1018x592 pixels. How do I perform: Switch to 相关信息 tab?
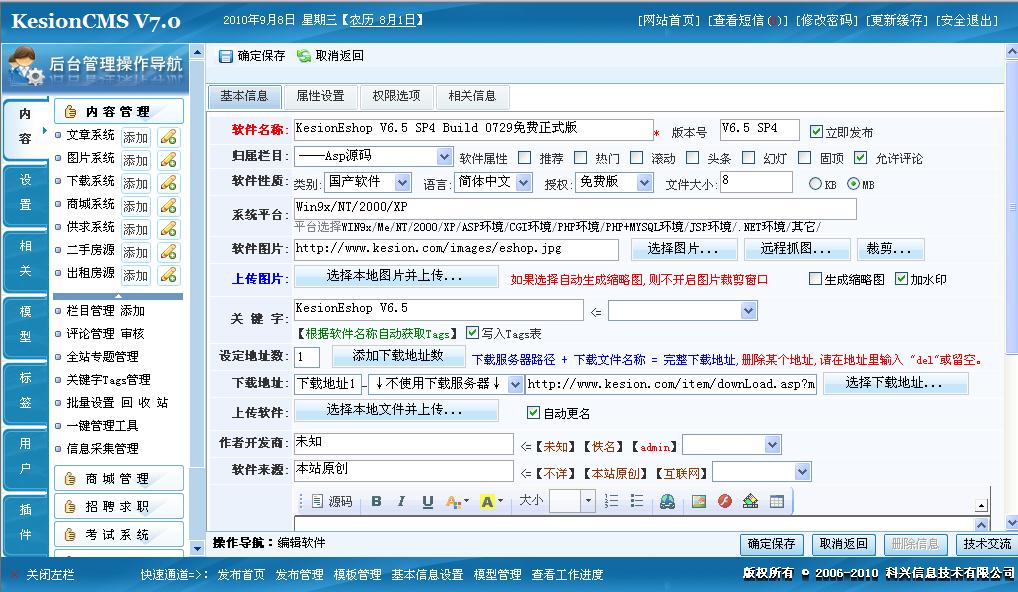tap(472, 96)
